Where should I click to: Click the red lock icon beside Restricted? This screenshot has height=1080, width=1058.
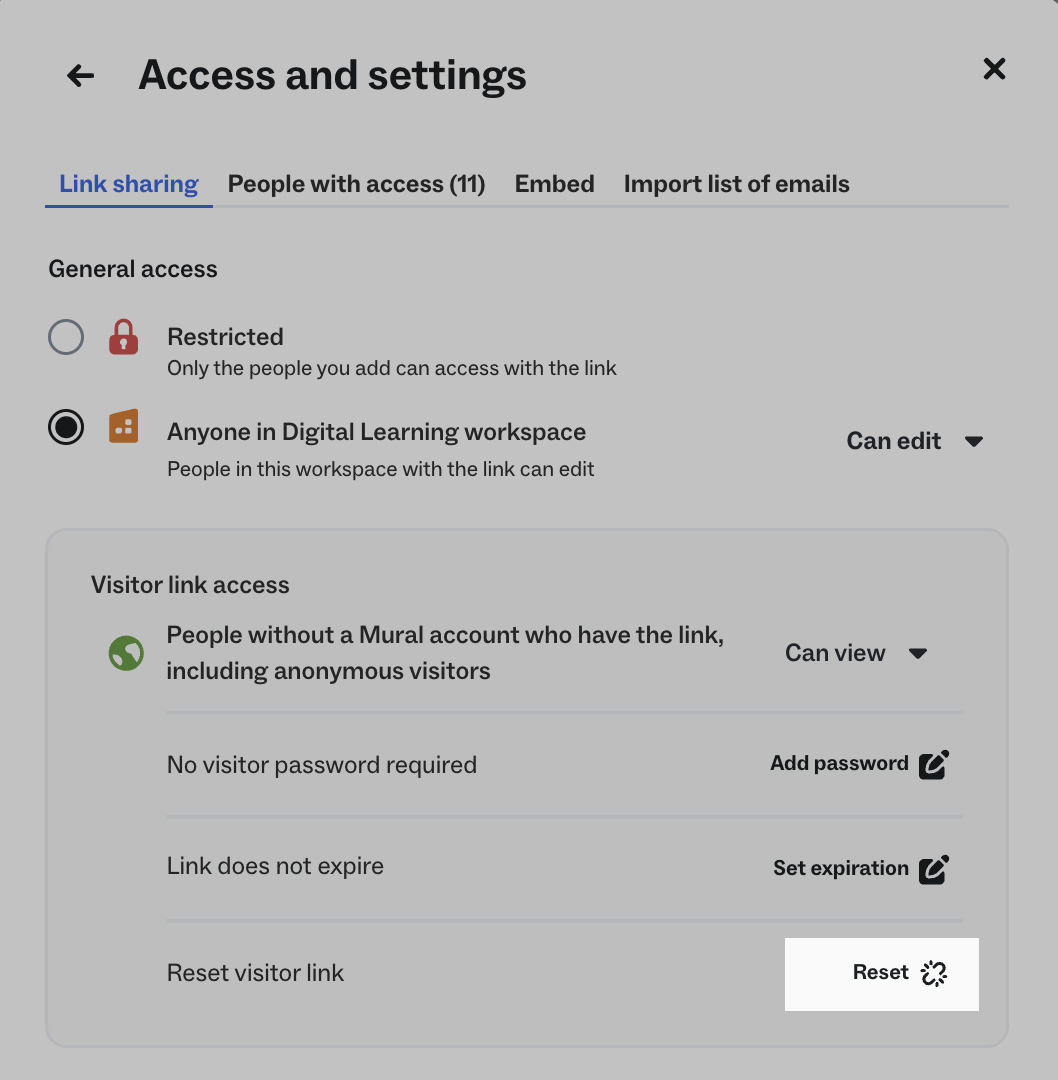(123, 337)
